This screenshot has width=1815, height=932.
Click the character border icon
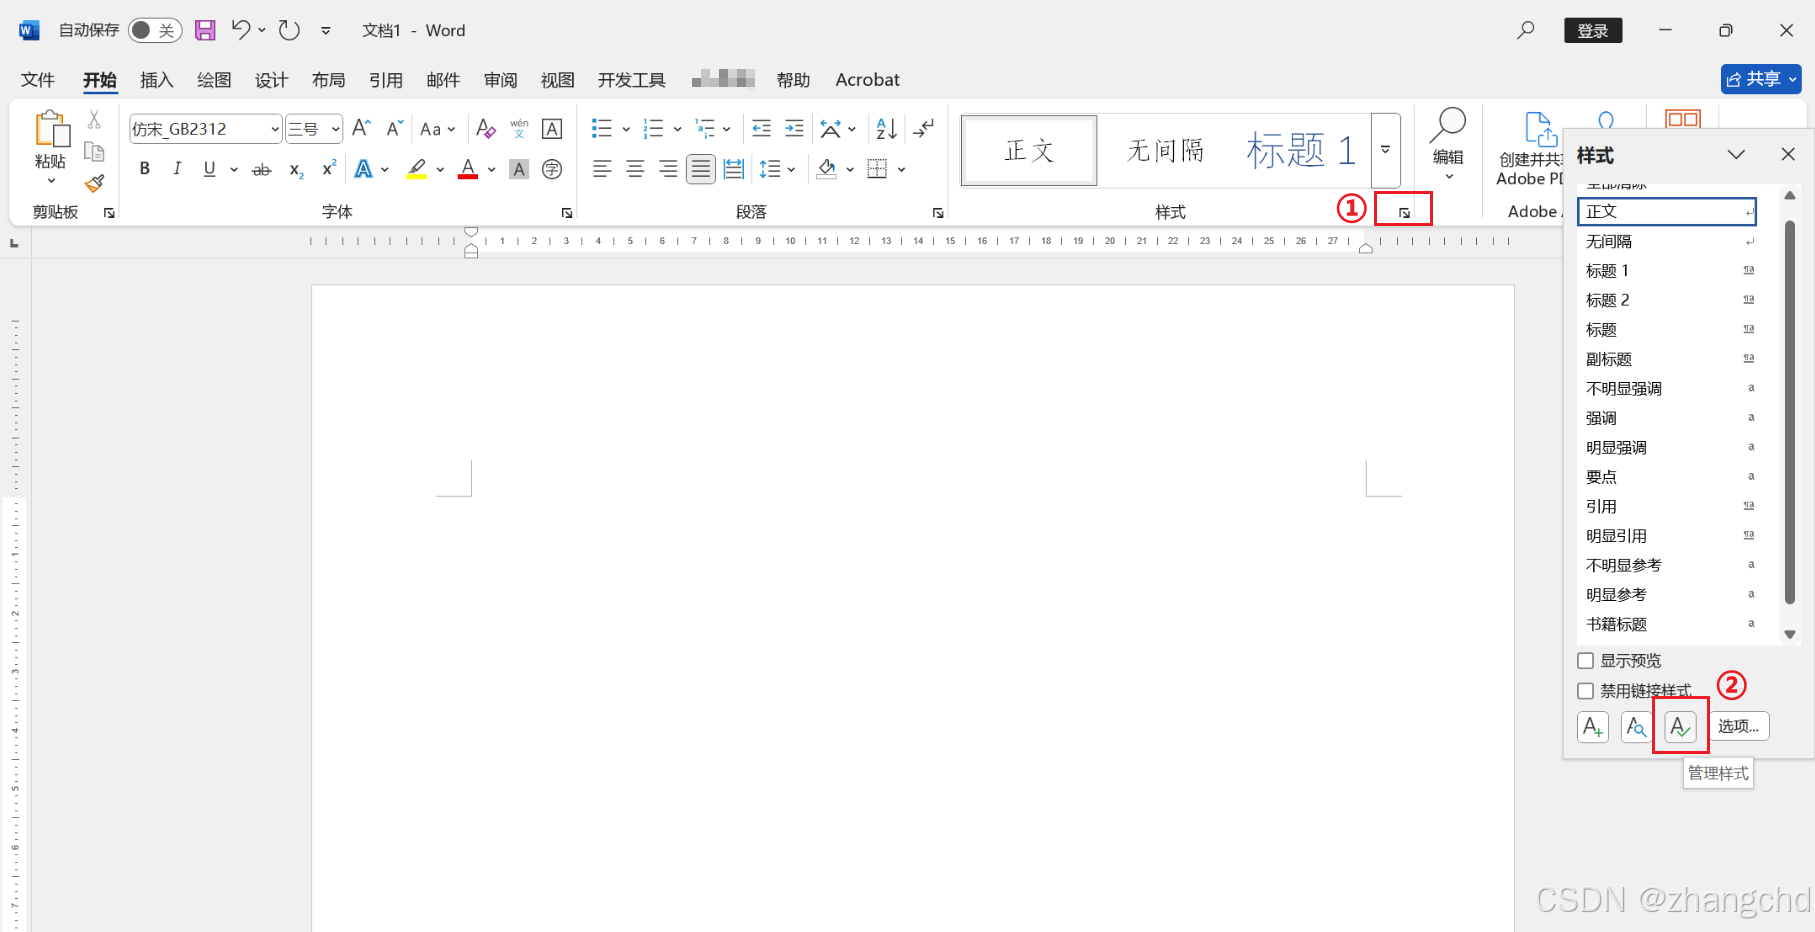552,128
